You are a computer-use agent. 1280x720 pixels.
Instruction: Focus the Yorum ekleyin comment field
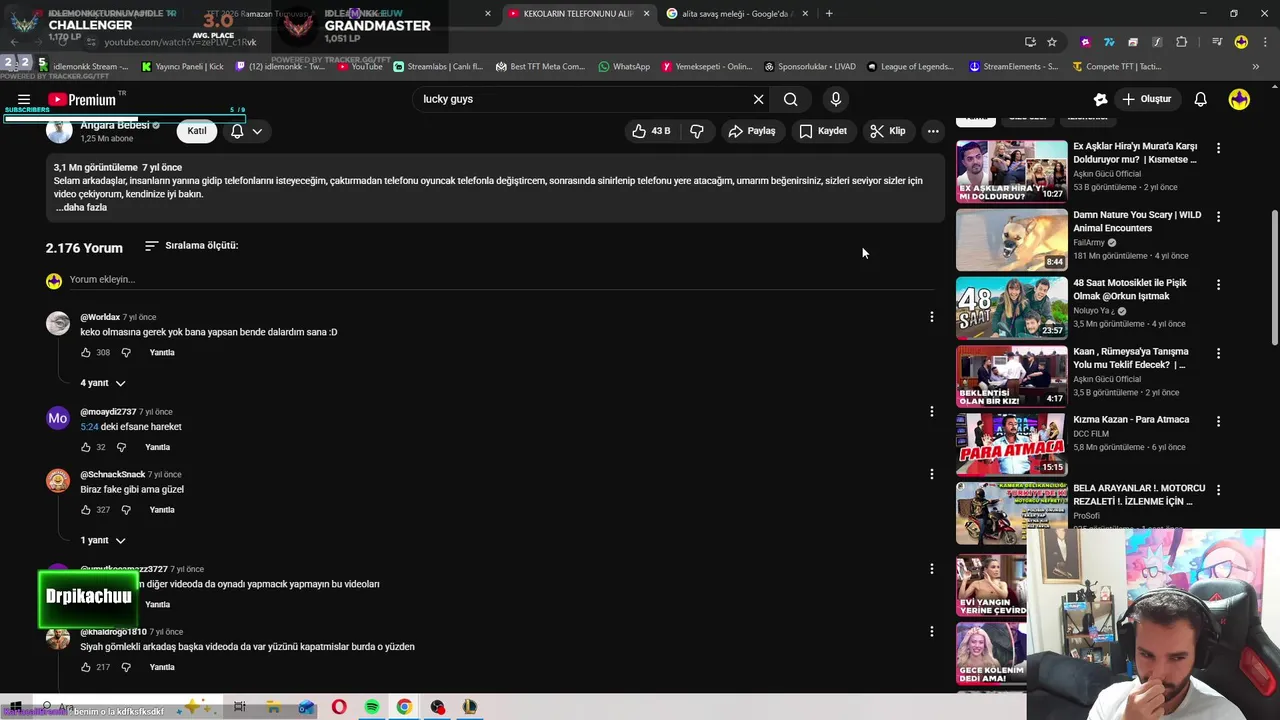(x=500, y=280)
